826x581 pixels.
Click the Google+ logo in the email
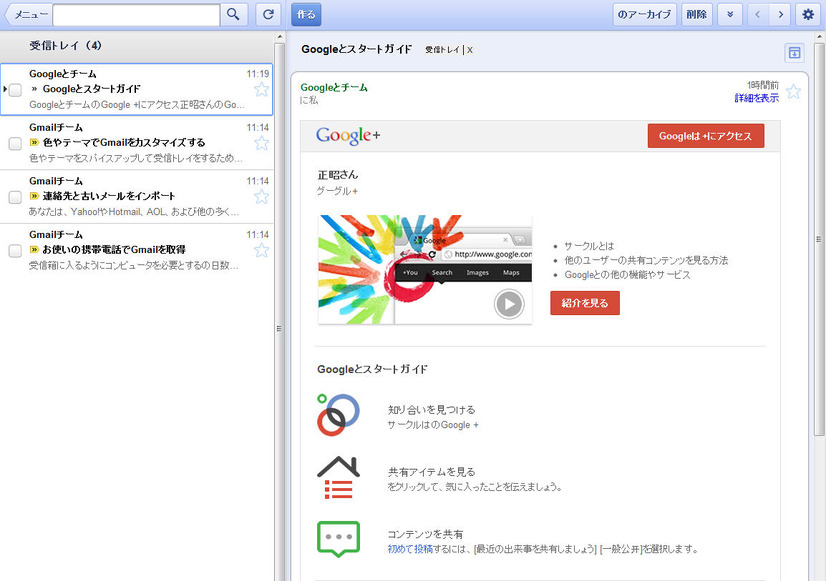point(348,136)
